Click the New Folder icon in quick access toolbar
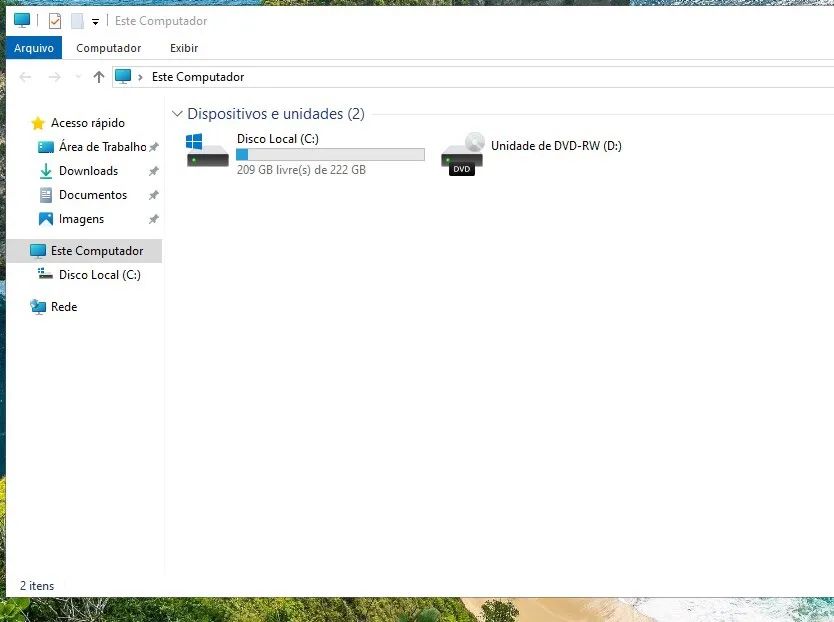 tap(78, 21)
